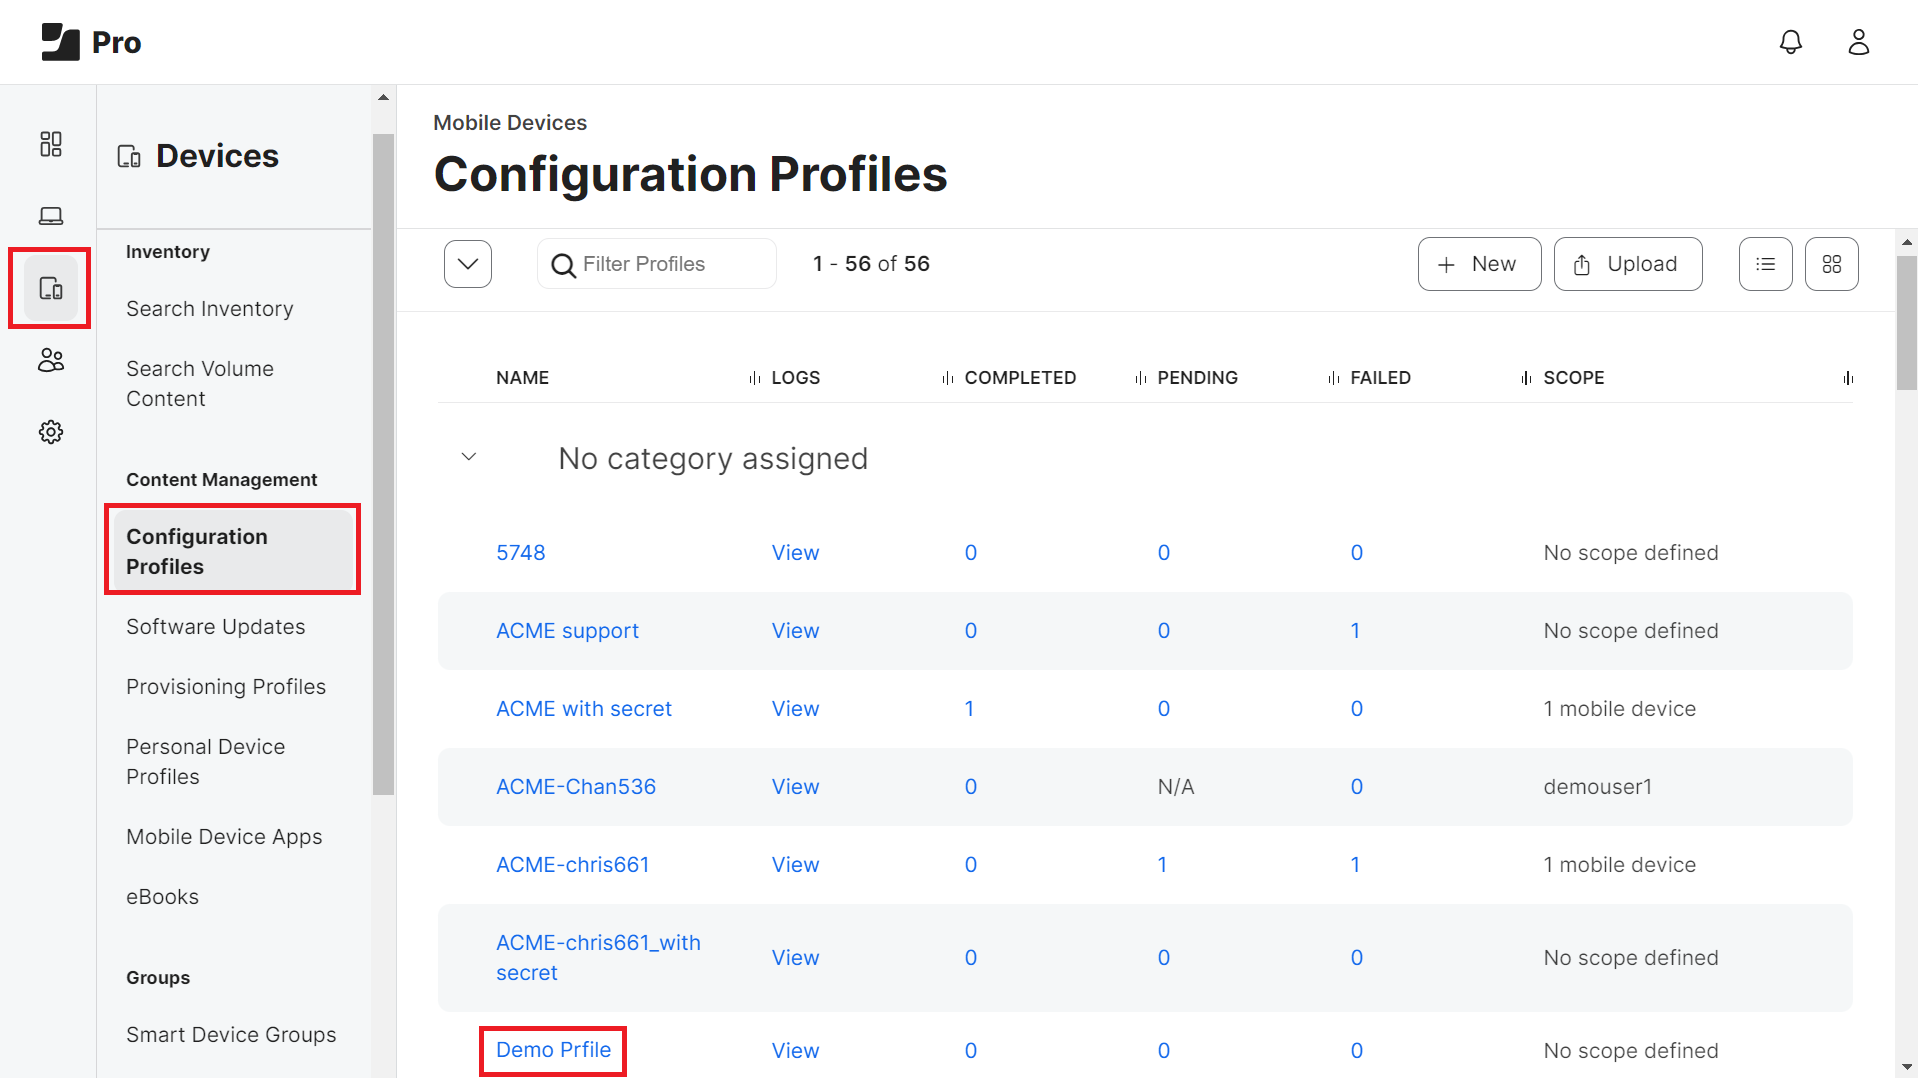Open Smart Device Groups
This screenshot has width=1918, height=1078.
pos(231,1035)
